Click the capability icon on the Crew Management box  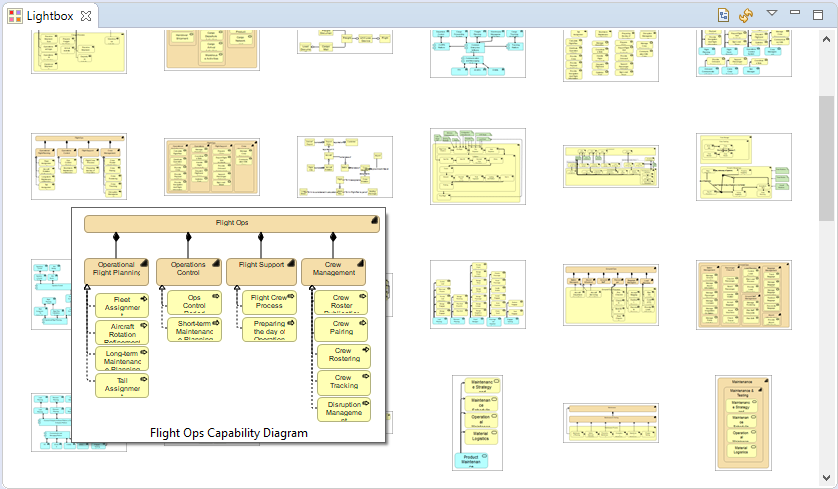(x=361, y=263)
